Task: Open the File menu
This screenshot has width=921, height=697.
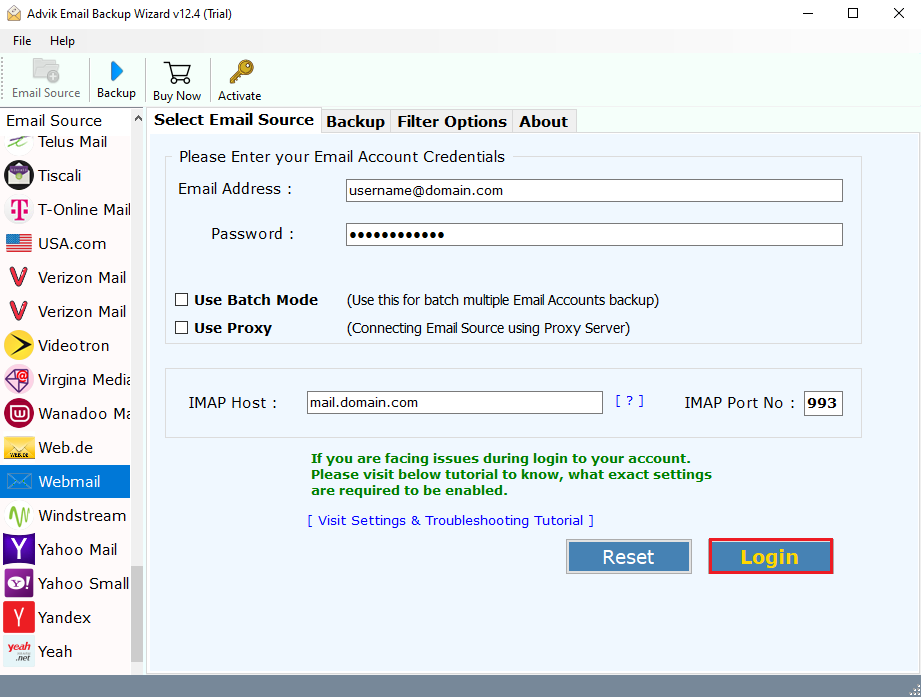Action: 22,41
